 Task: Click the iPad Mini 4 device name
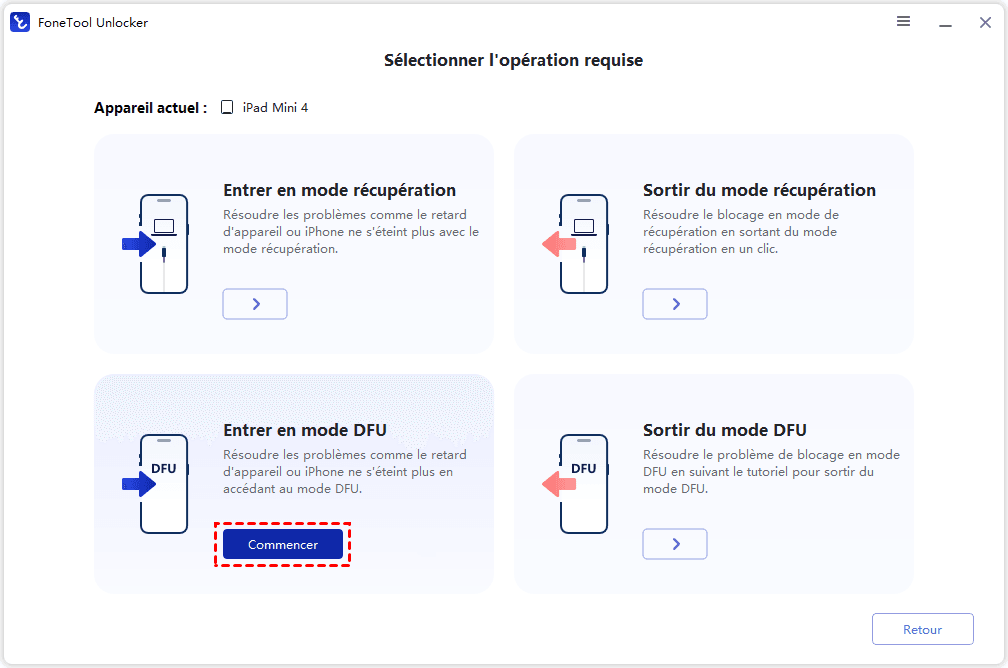pyautogui.click(x=275, y=107)
